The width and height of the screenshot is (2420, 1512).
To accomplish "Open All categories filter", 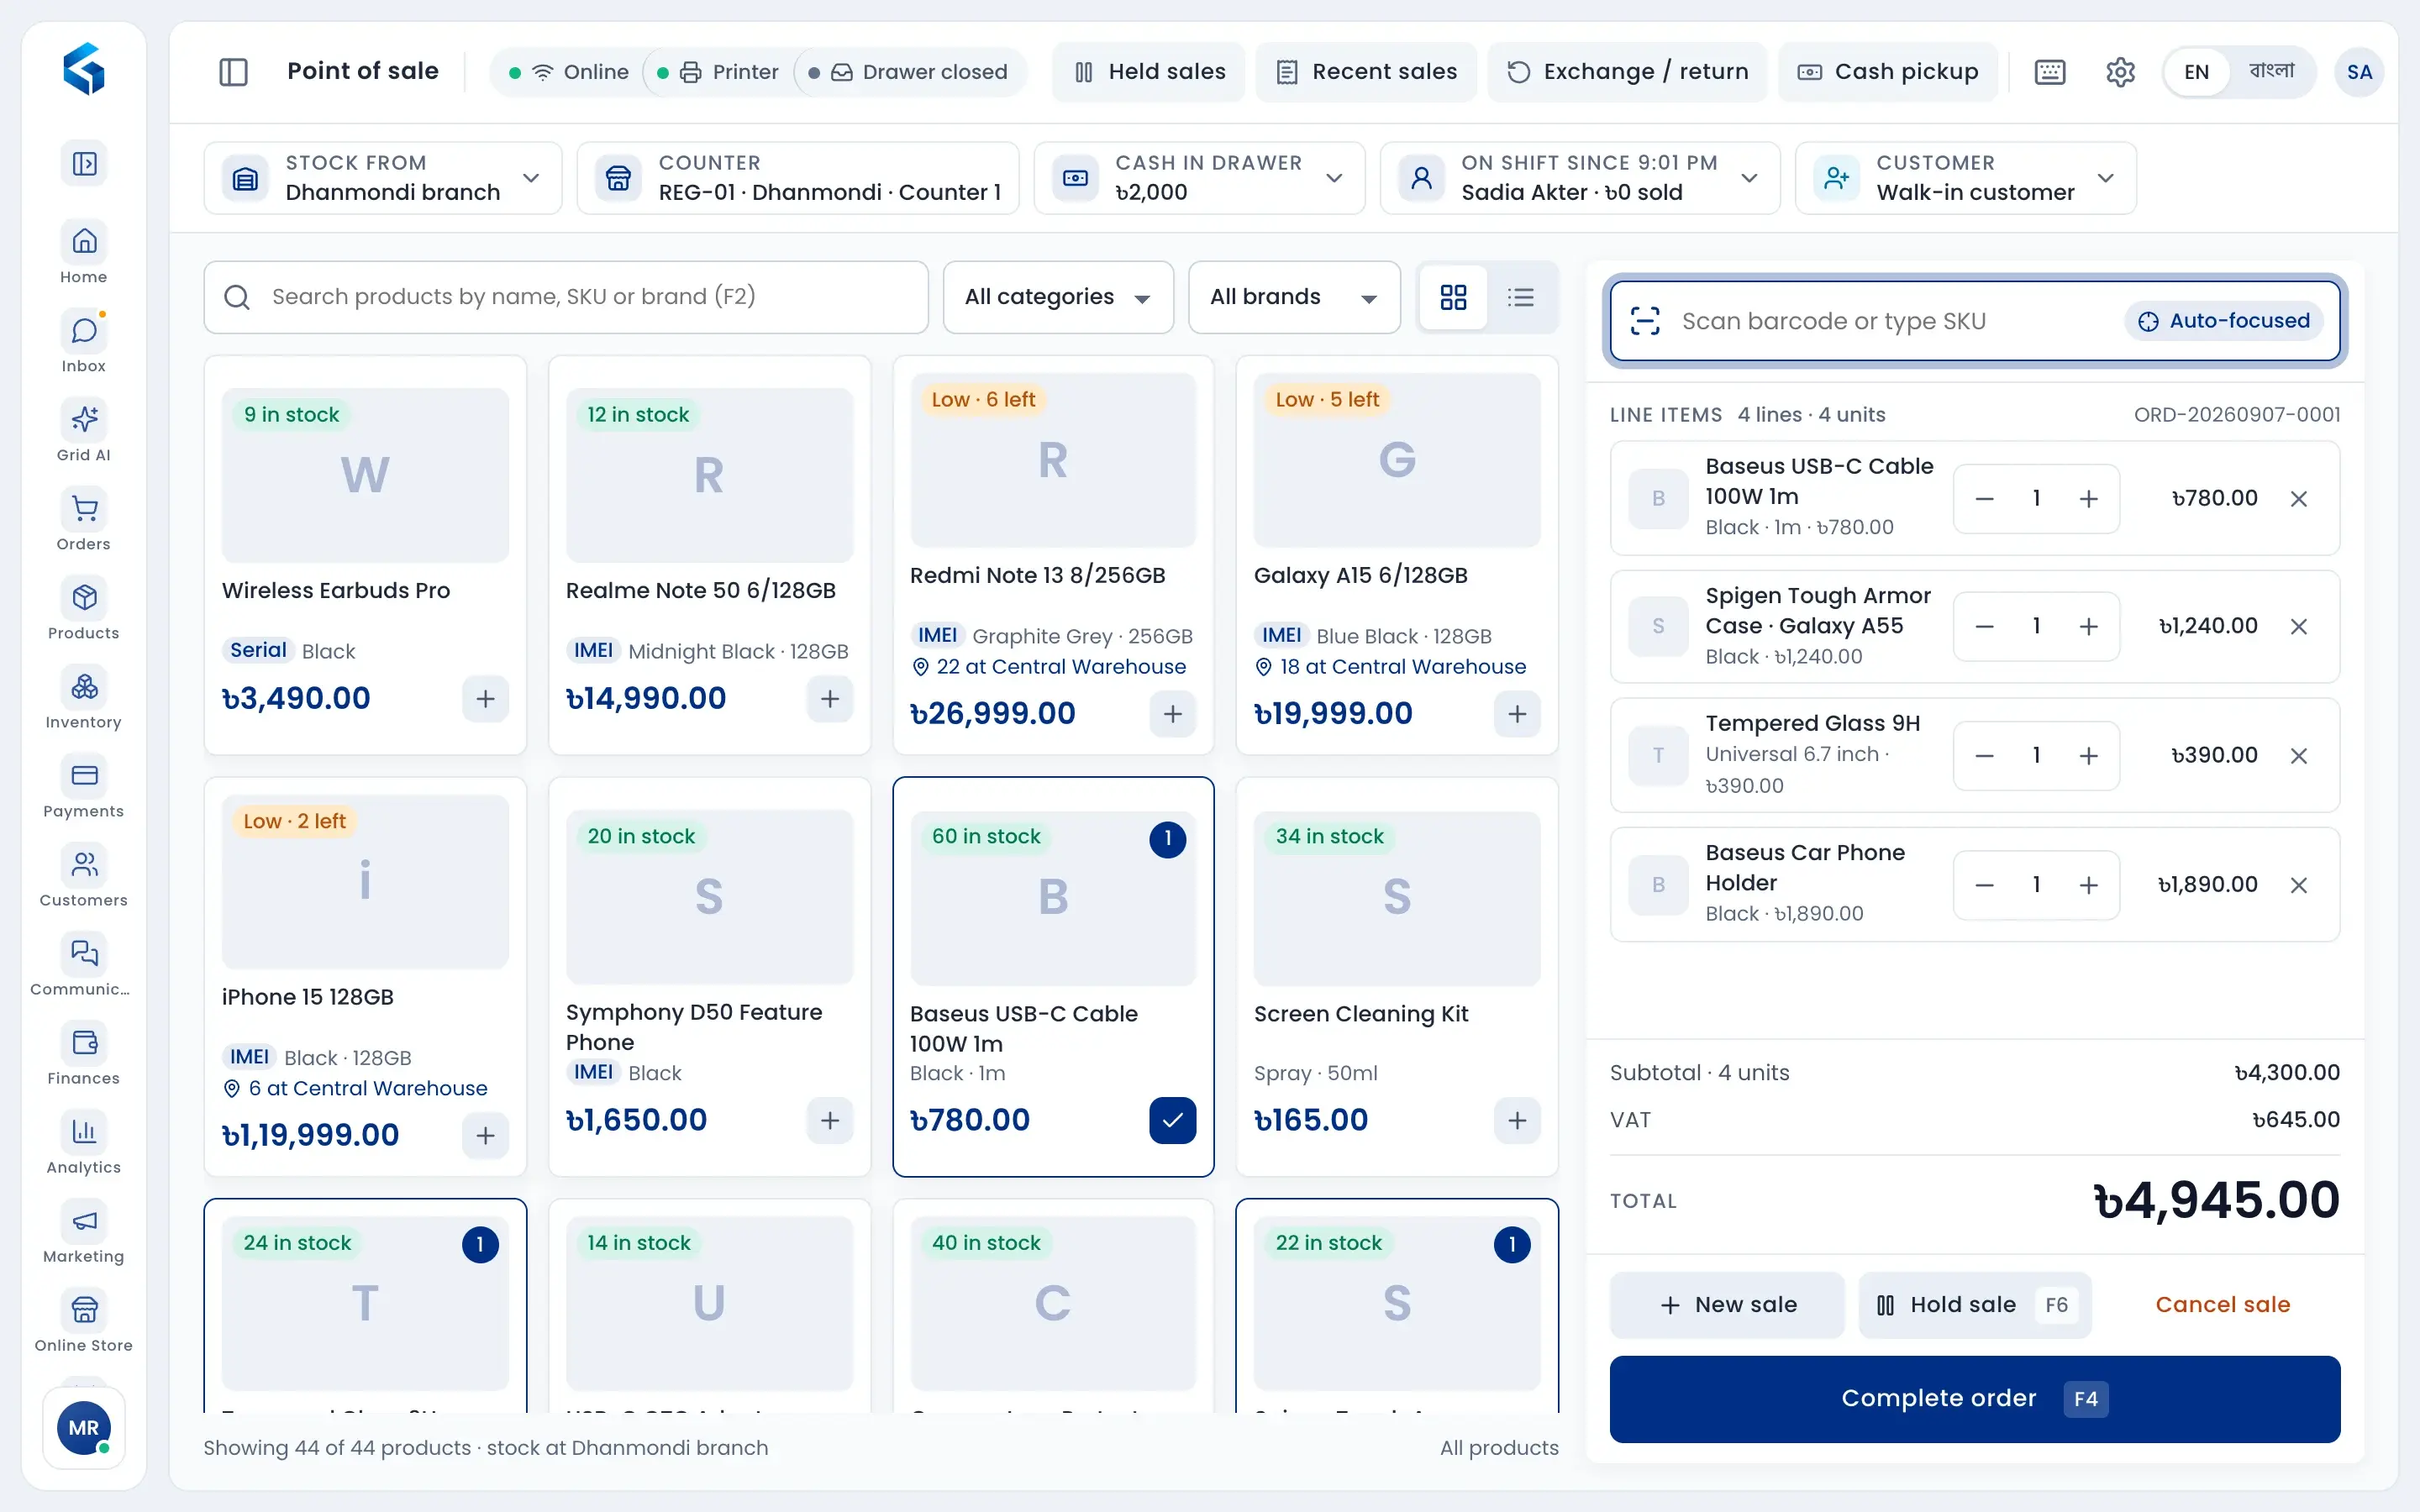I will point(1058,297).
